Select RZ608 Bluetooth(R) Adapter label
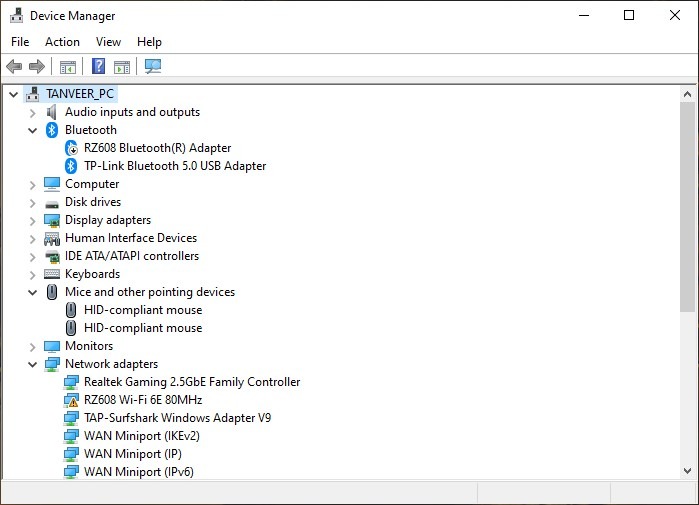Screen dimensions: 699x505 tap(158, 148)
